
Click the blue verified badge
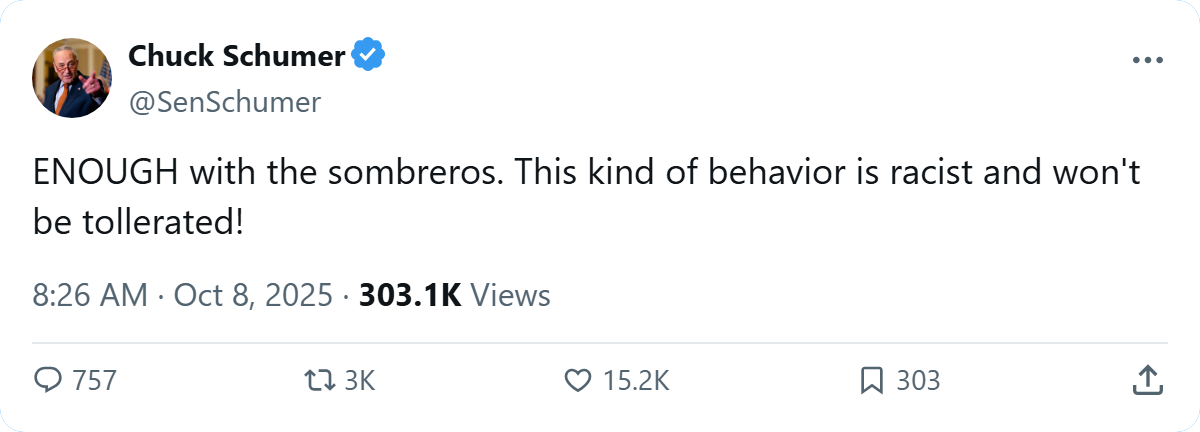point(369,56)
